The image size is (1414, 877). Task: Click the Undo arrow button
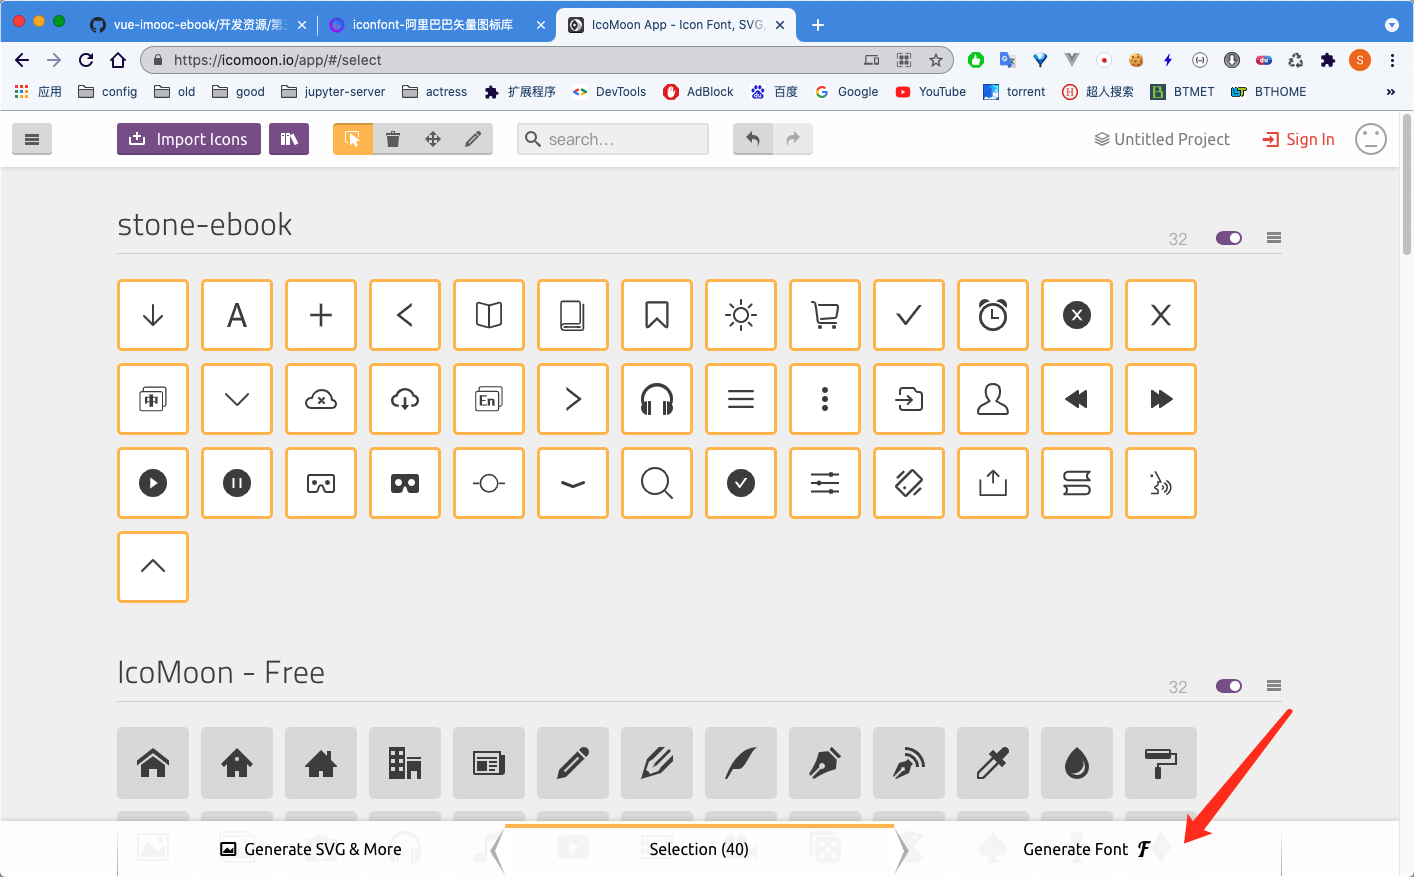tap(753, 139)
